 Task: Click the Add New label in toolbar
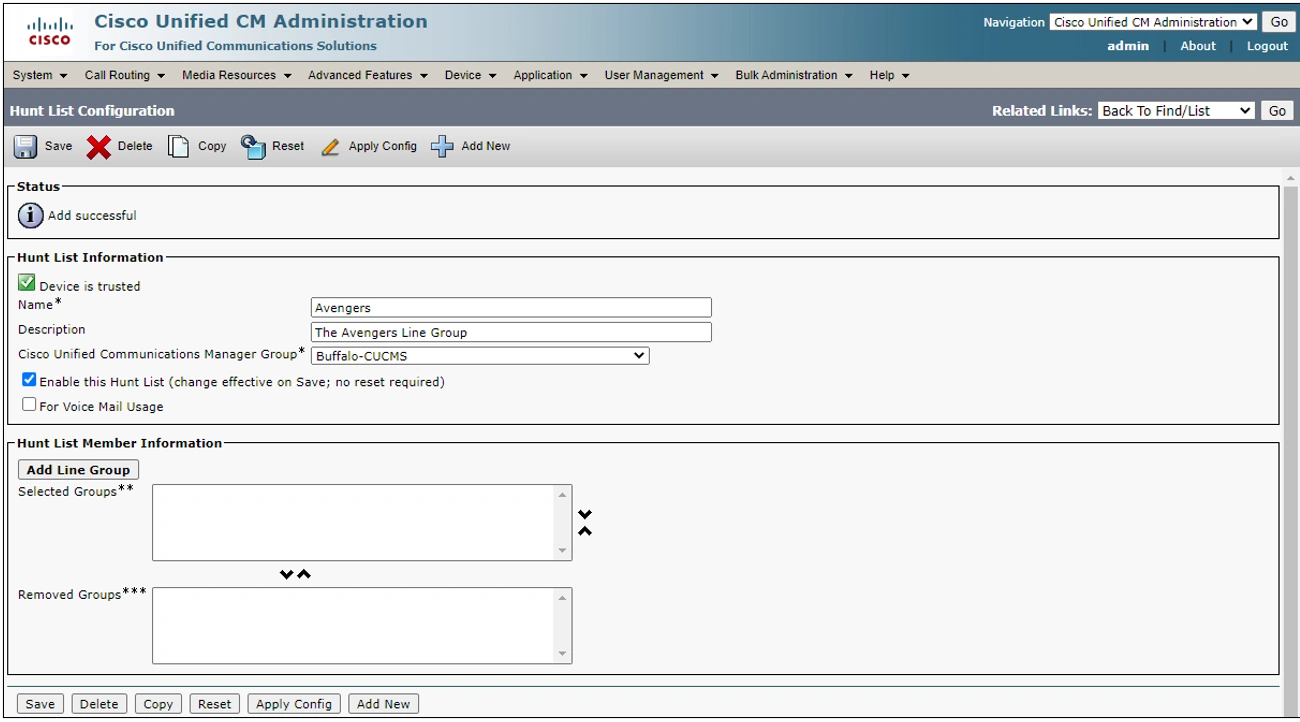pyautogui.click(x=486, y=146)
